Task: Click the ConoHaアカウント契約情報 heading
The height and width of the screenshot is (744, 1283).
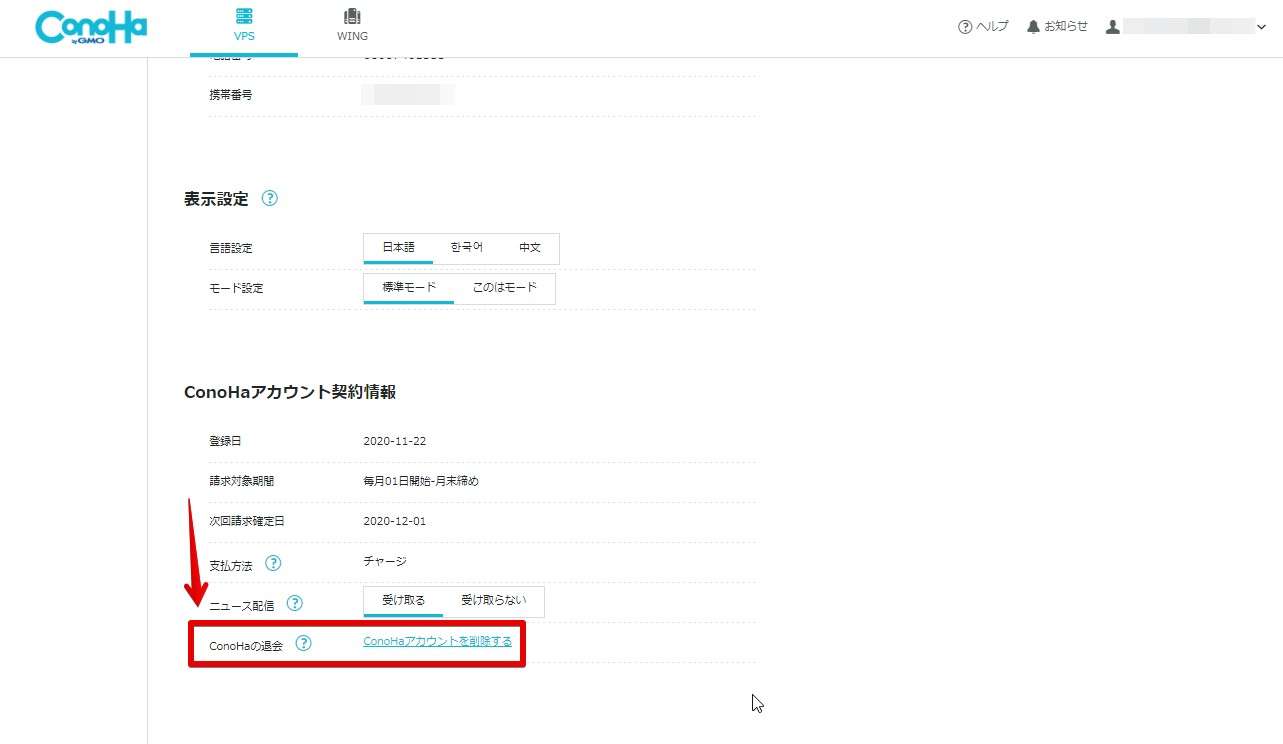Action: pyautogui.click(x=290, y=392)
